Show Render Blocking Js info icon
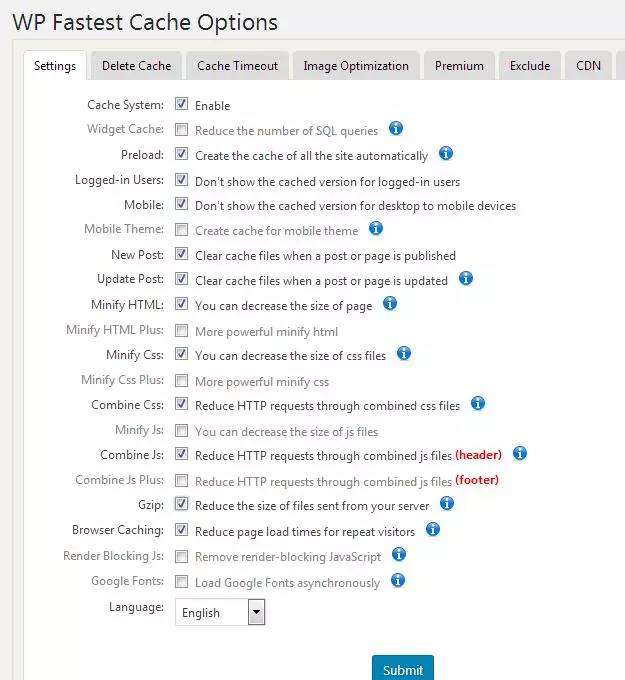625x680 pixels. tap(399, 554)
